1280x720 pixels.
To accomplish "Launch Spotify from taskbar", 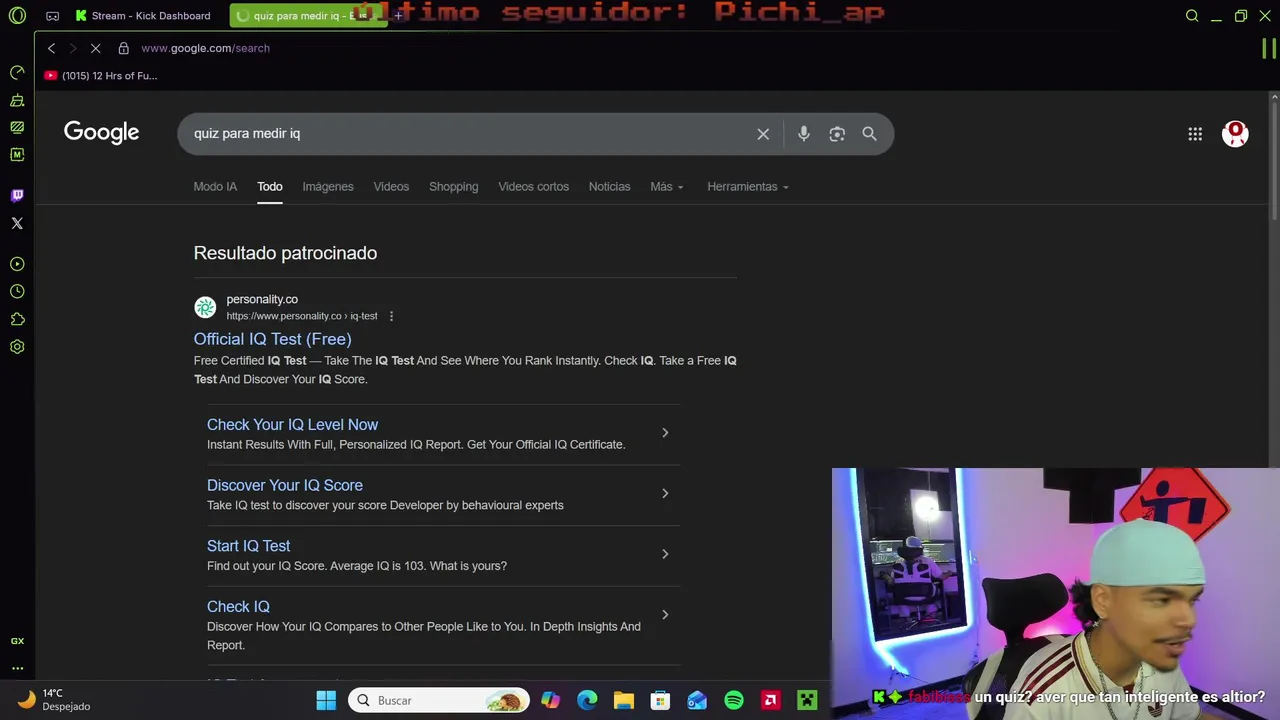I will (x=734, y=700).
